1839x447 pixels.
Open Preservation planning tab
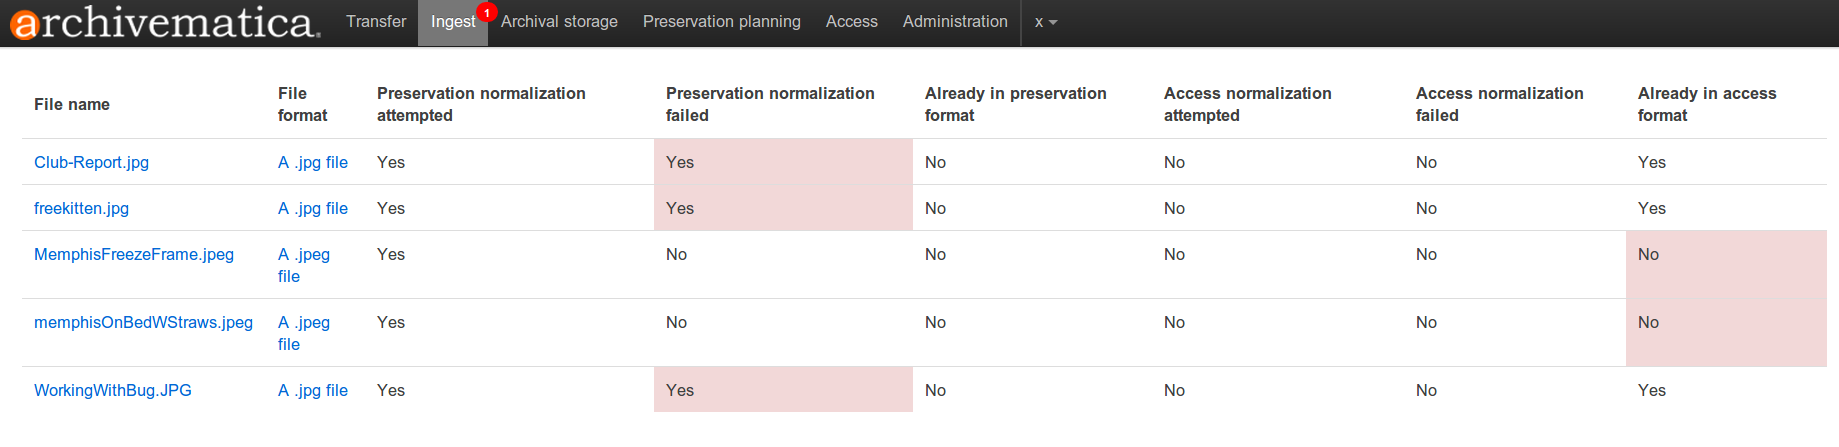click(721, 22)
